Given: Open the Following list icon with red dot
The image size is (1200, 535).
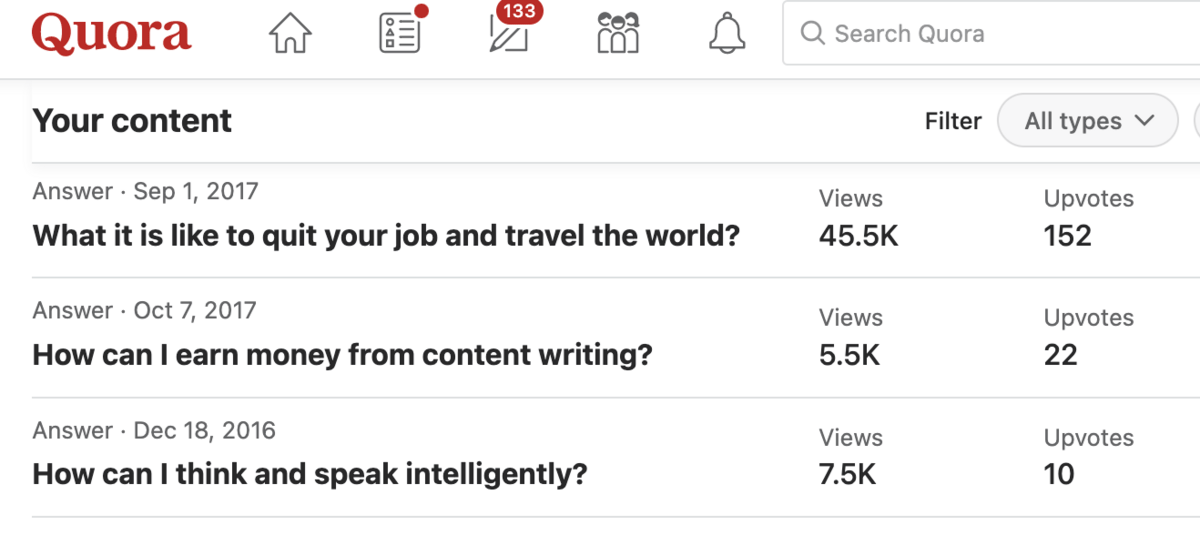Looking at the screenshot, I should pos(401,31).
